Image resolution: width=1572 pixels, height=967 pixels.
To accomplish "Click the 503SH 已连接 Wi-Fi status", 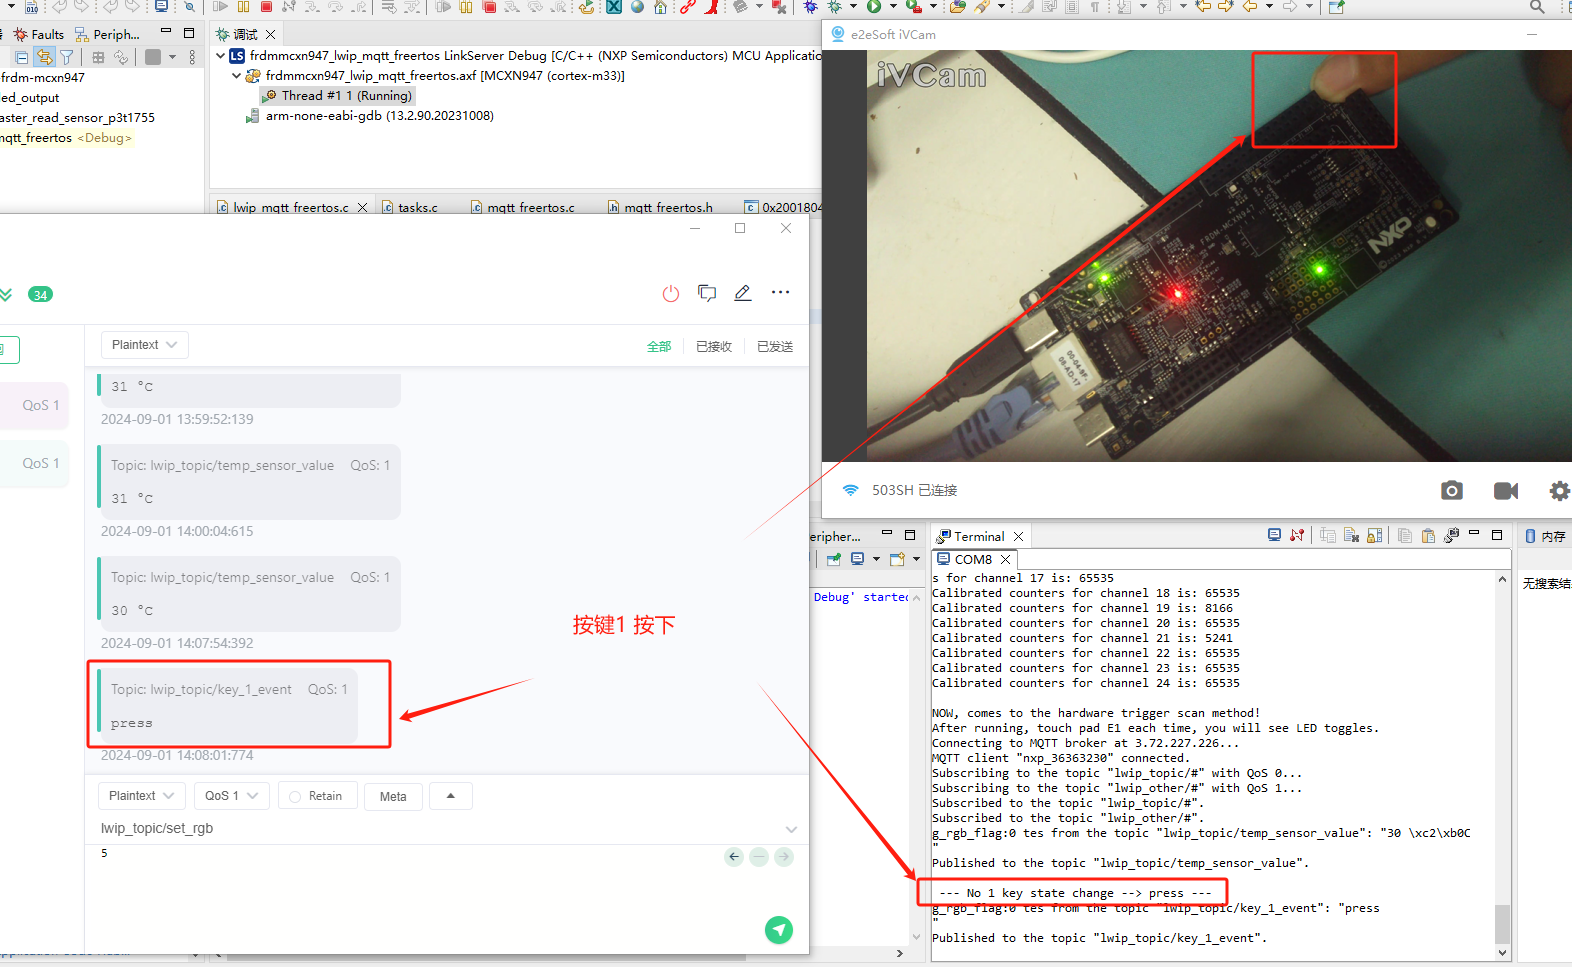I will click(900, 490).
